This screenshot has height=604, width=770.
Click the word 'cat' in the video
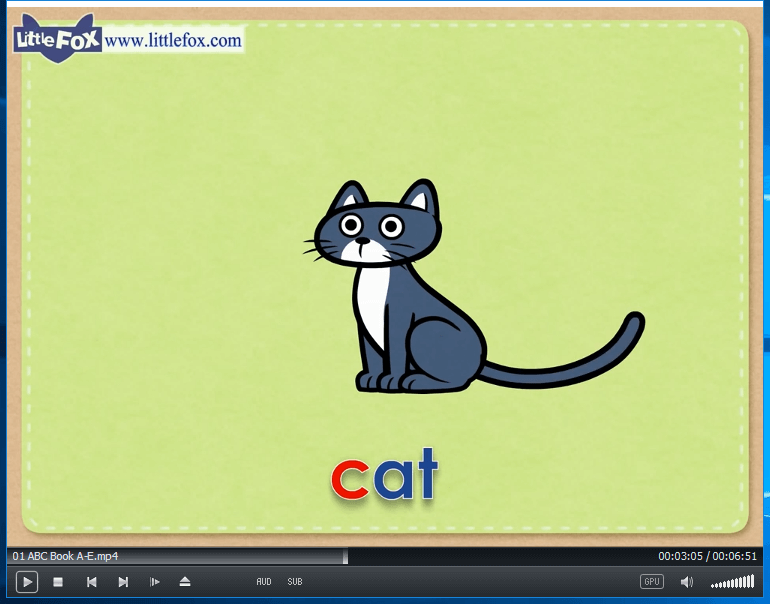(x=385, y=475)
